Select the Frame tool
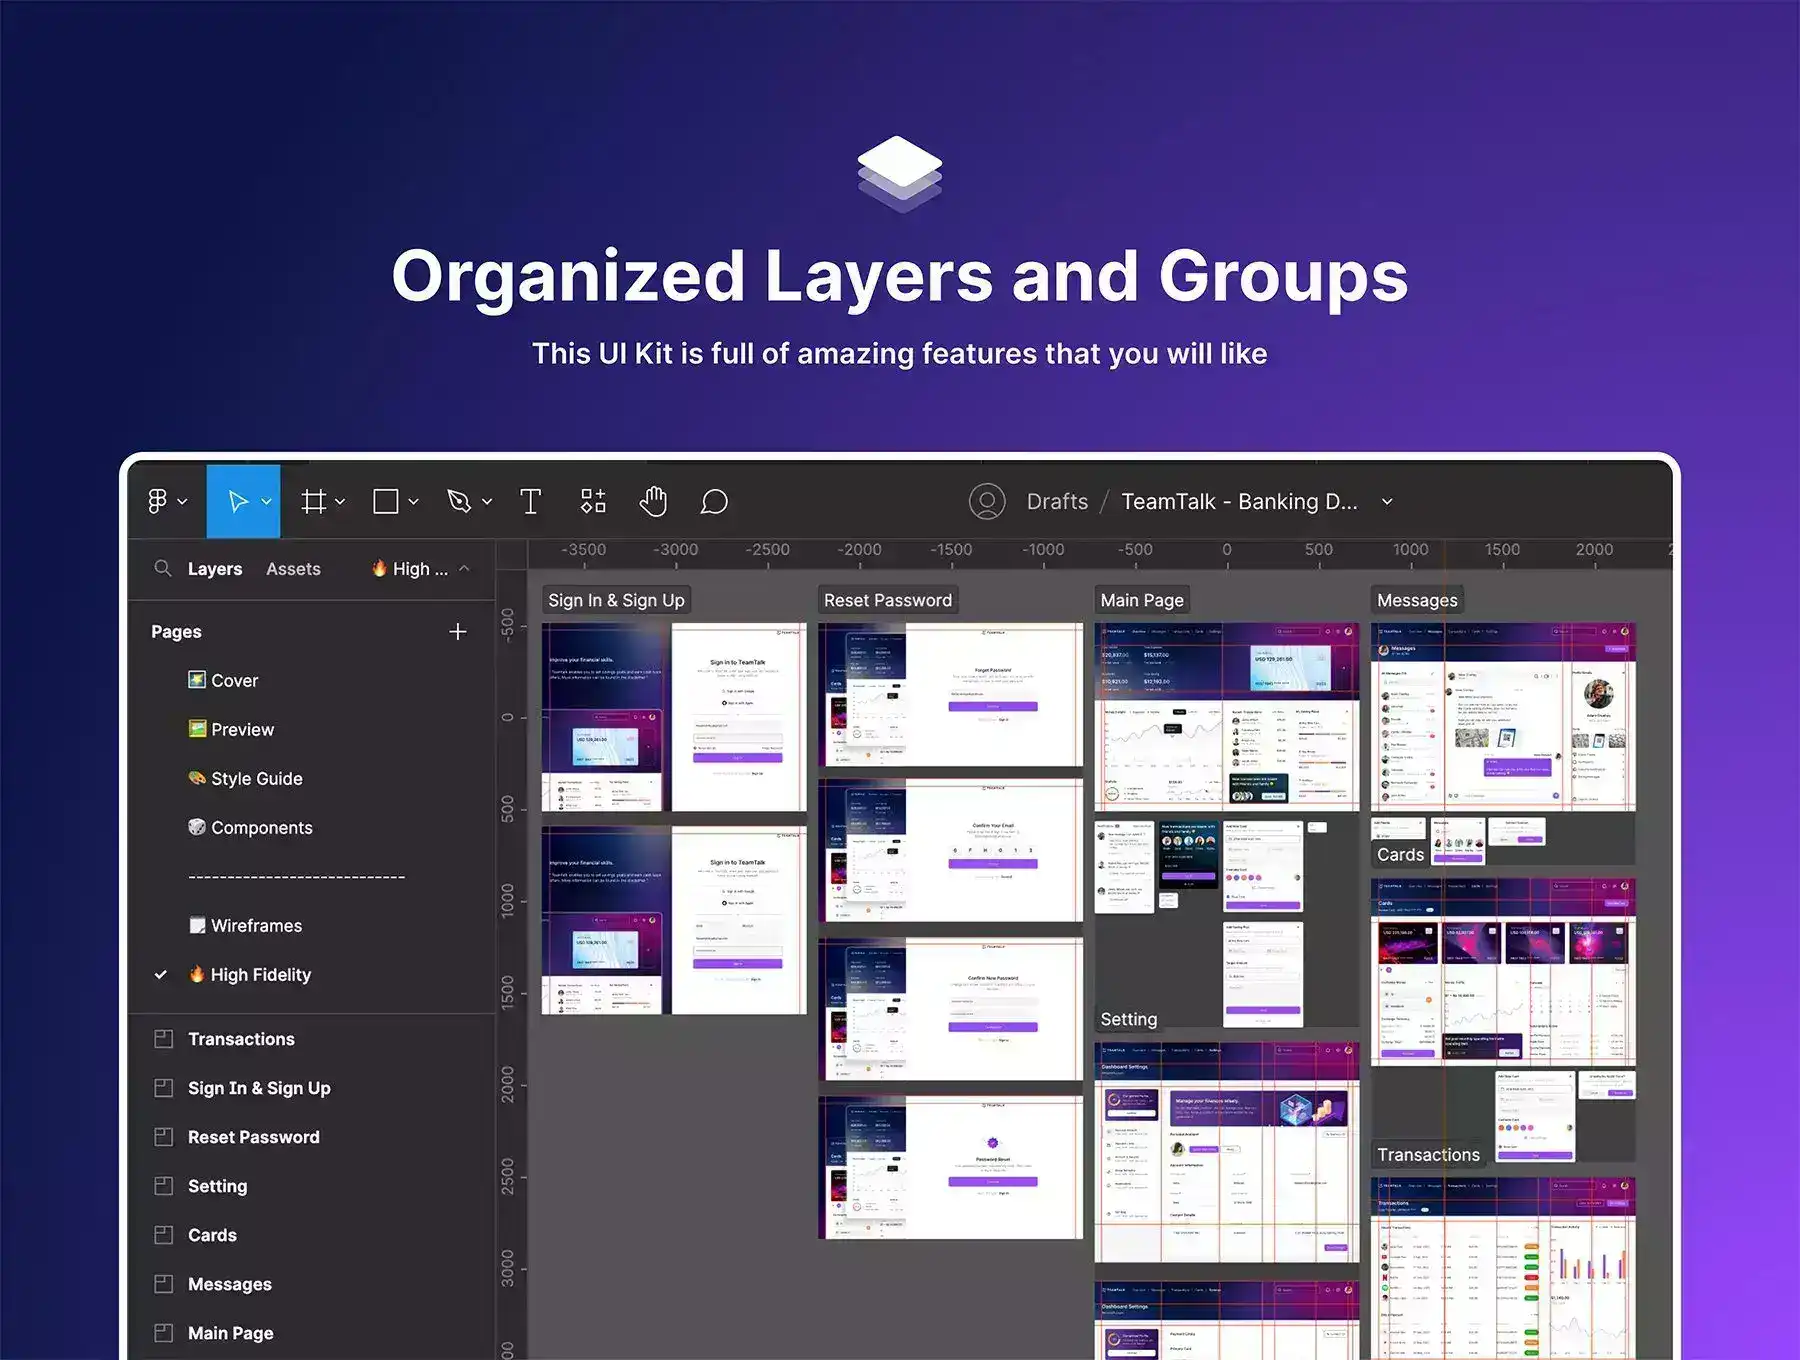1800x1360 pixels. (314, 501)
